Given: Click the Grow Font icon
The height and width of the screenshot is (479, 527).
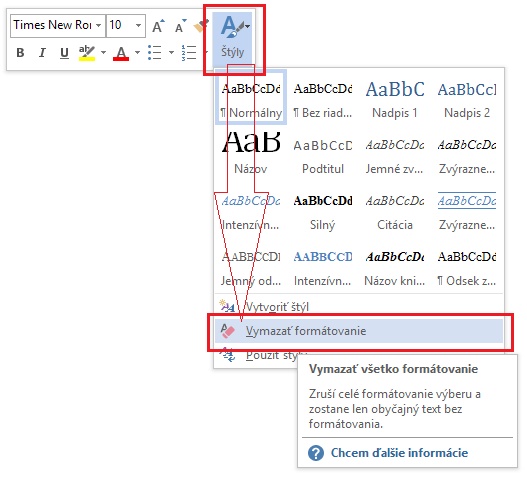Looking at the screenshot, I should 158,26.
